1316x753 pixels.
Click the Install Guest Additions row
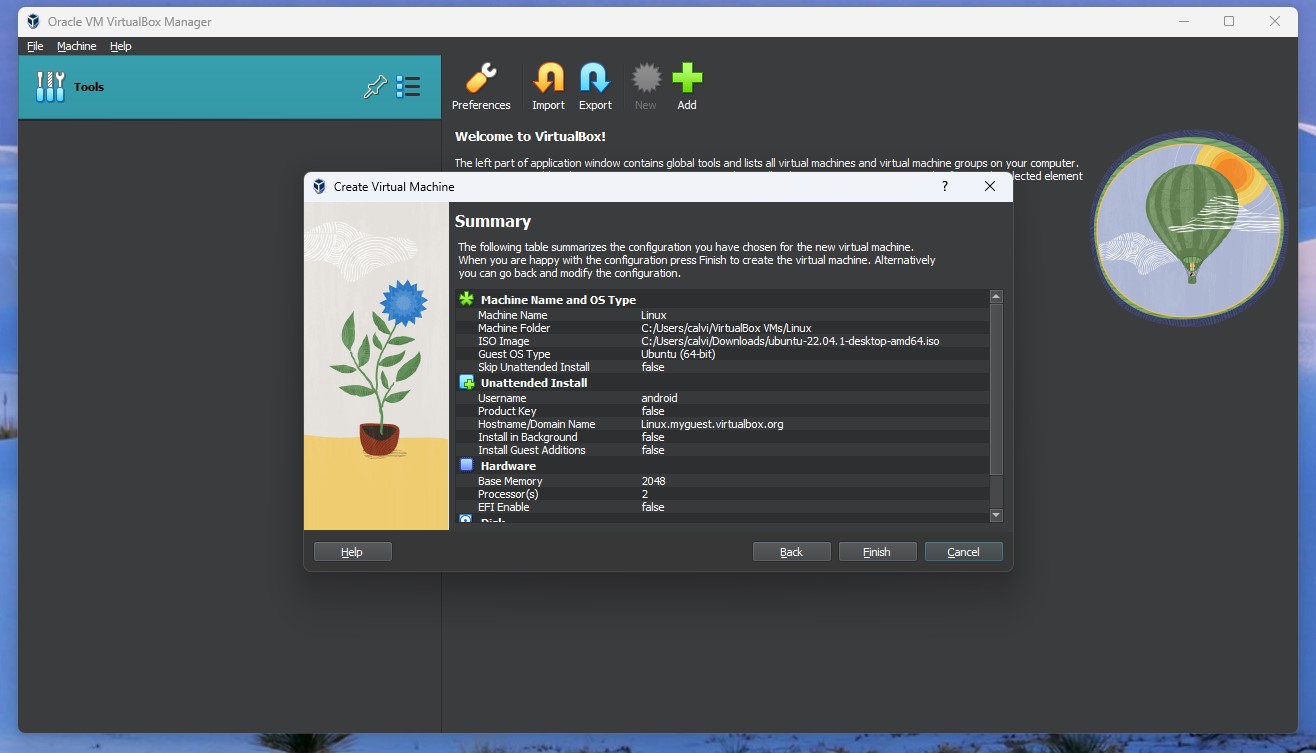click(x=722, y=450)
